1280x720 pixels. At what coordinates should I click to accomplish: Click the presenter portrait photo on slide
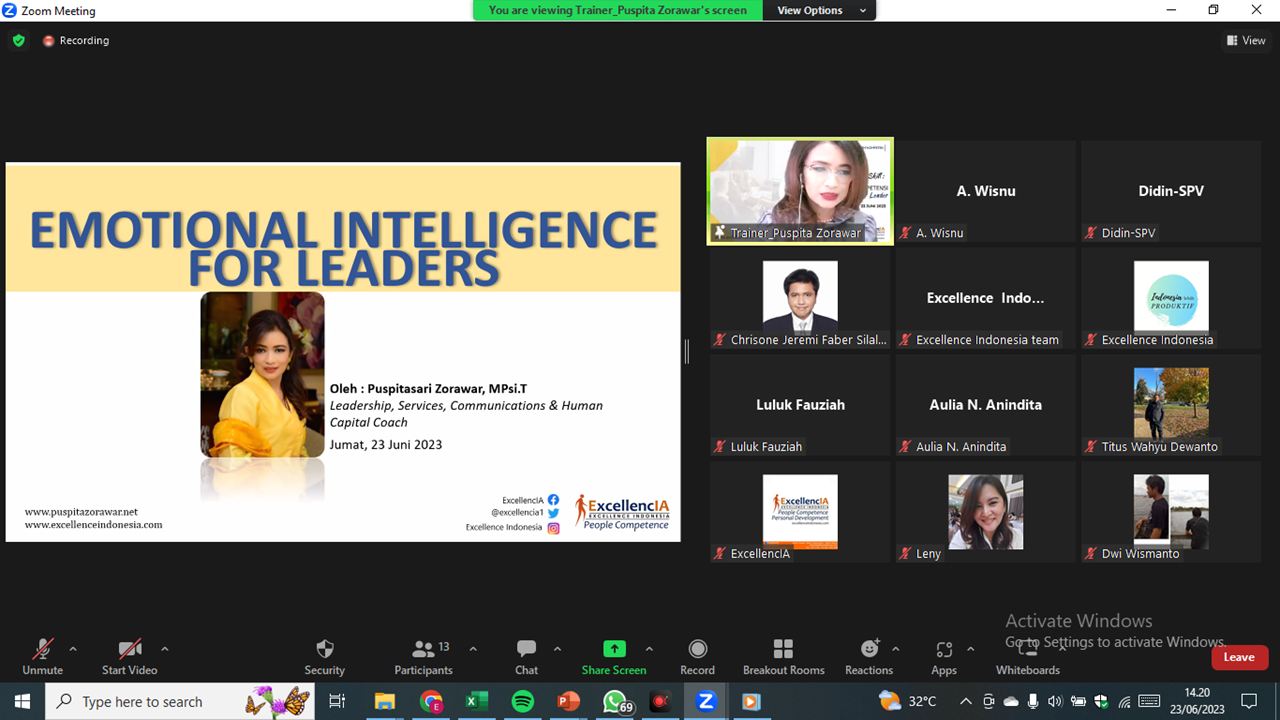[262, 374]
